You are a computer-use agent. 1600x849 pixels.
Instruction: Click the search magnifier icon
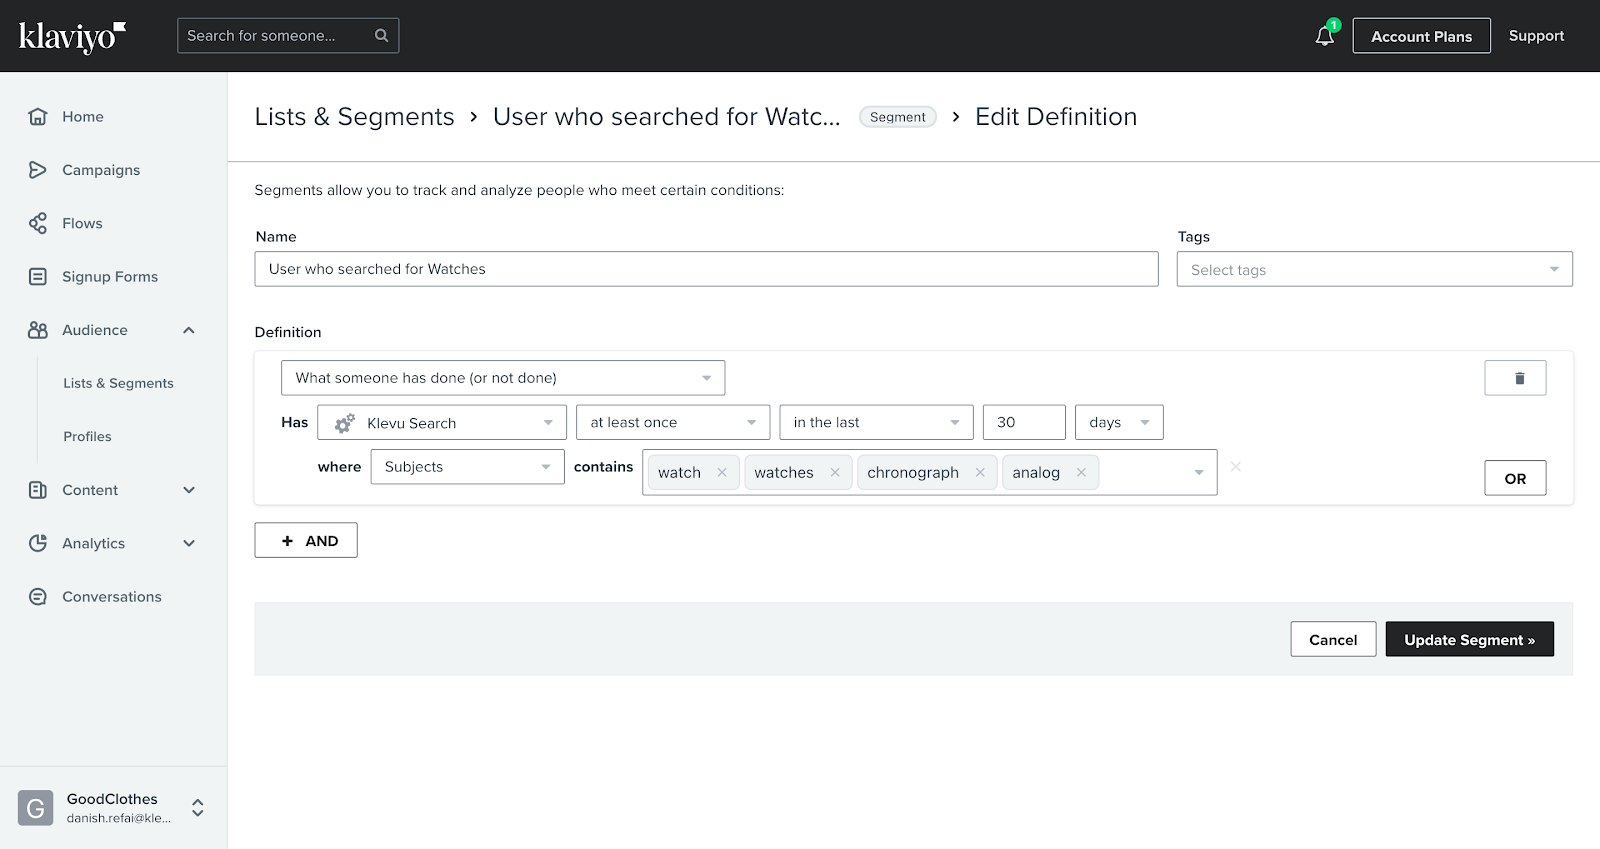pyautogui.click(x=381, y=36)
